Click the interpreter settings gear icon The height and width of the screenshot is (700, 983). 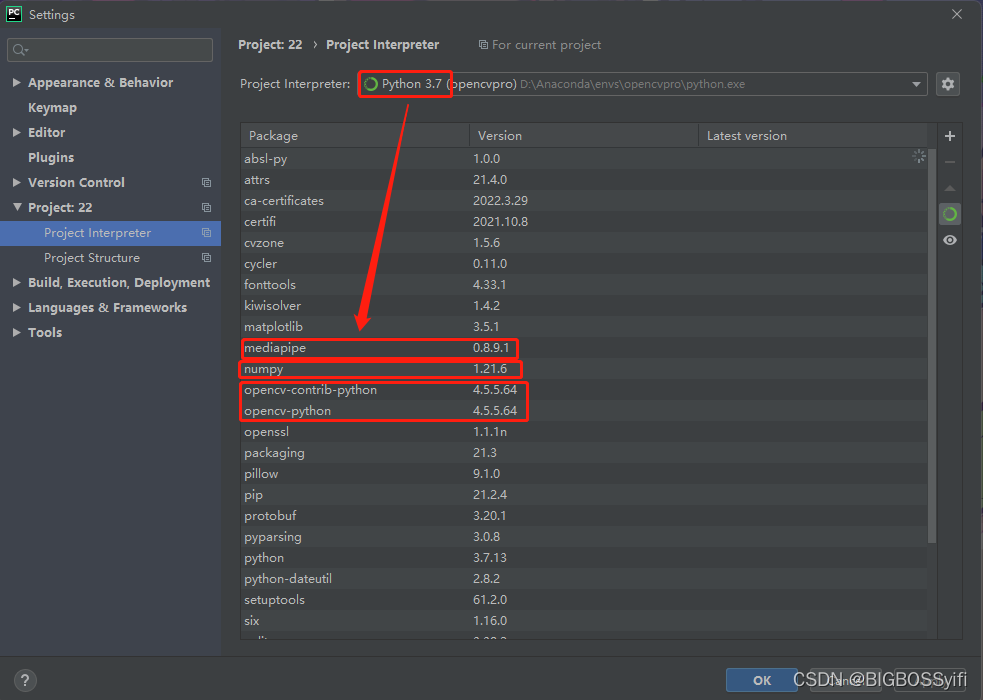[947, 84]
